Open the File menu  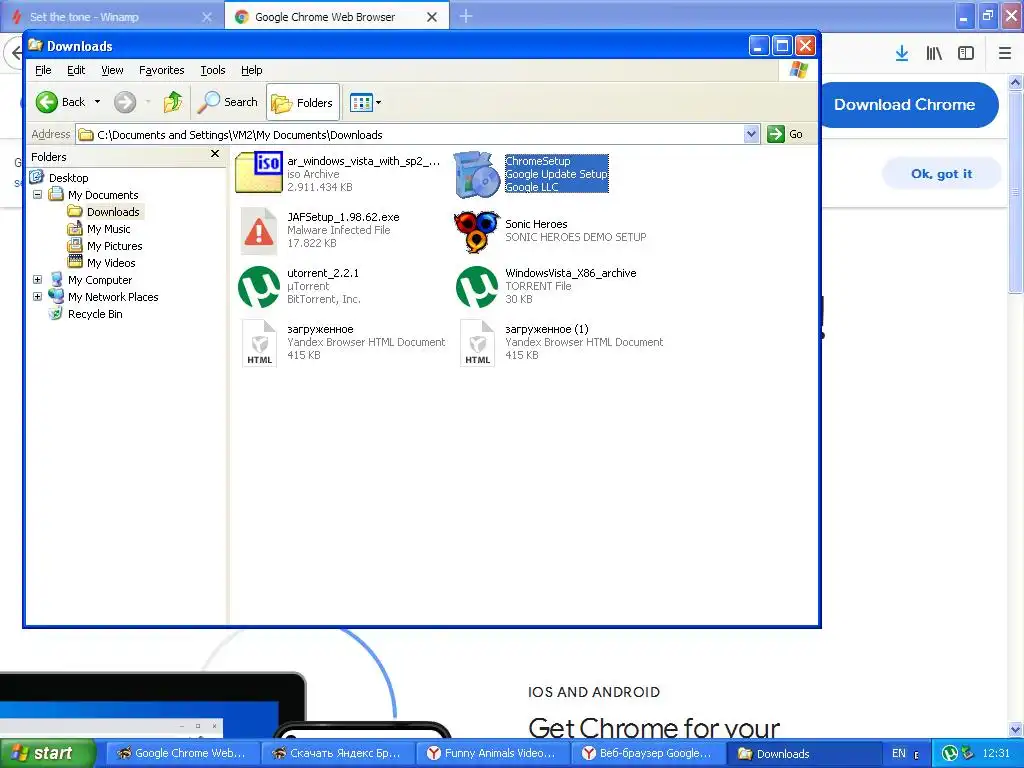(43, 70)
